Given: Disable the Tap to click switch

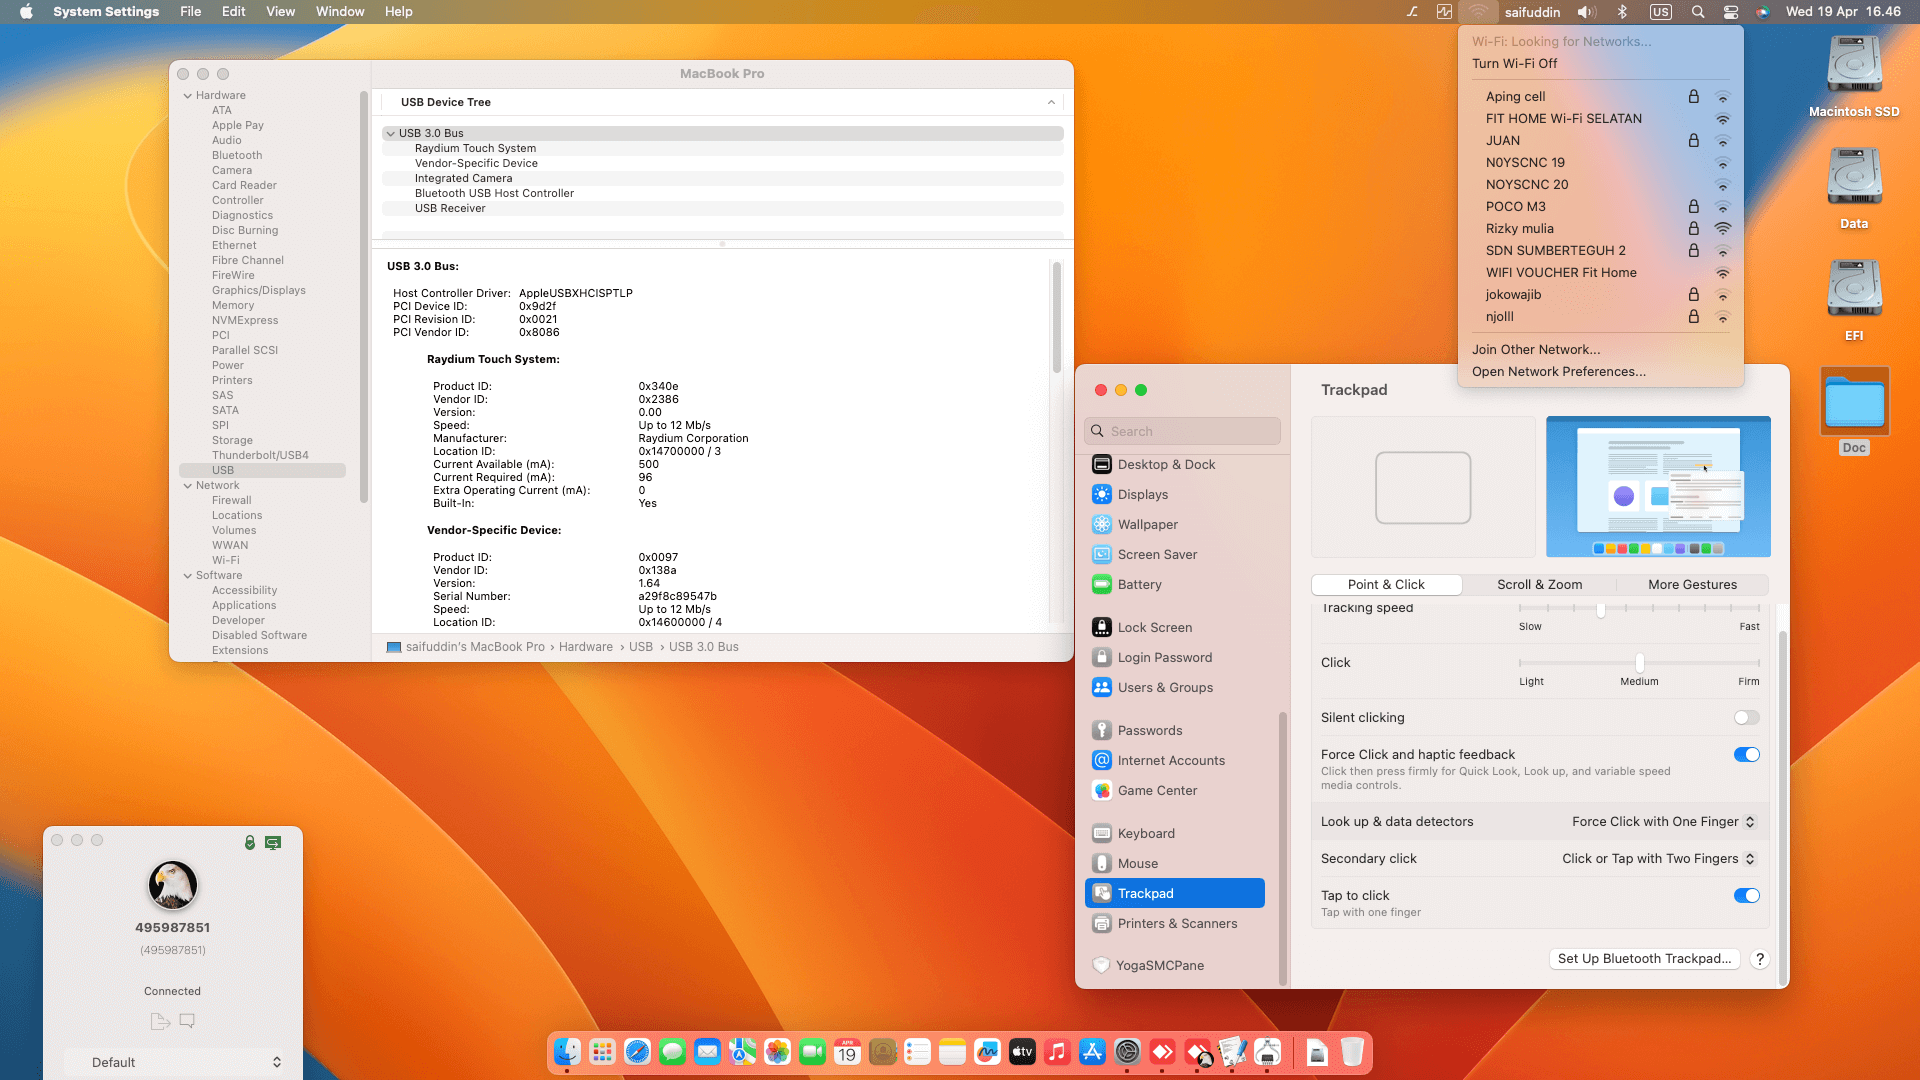Looking at the screenshot, I should pos(1746,896).
